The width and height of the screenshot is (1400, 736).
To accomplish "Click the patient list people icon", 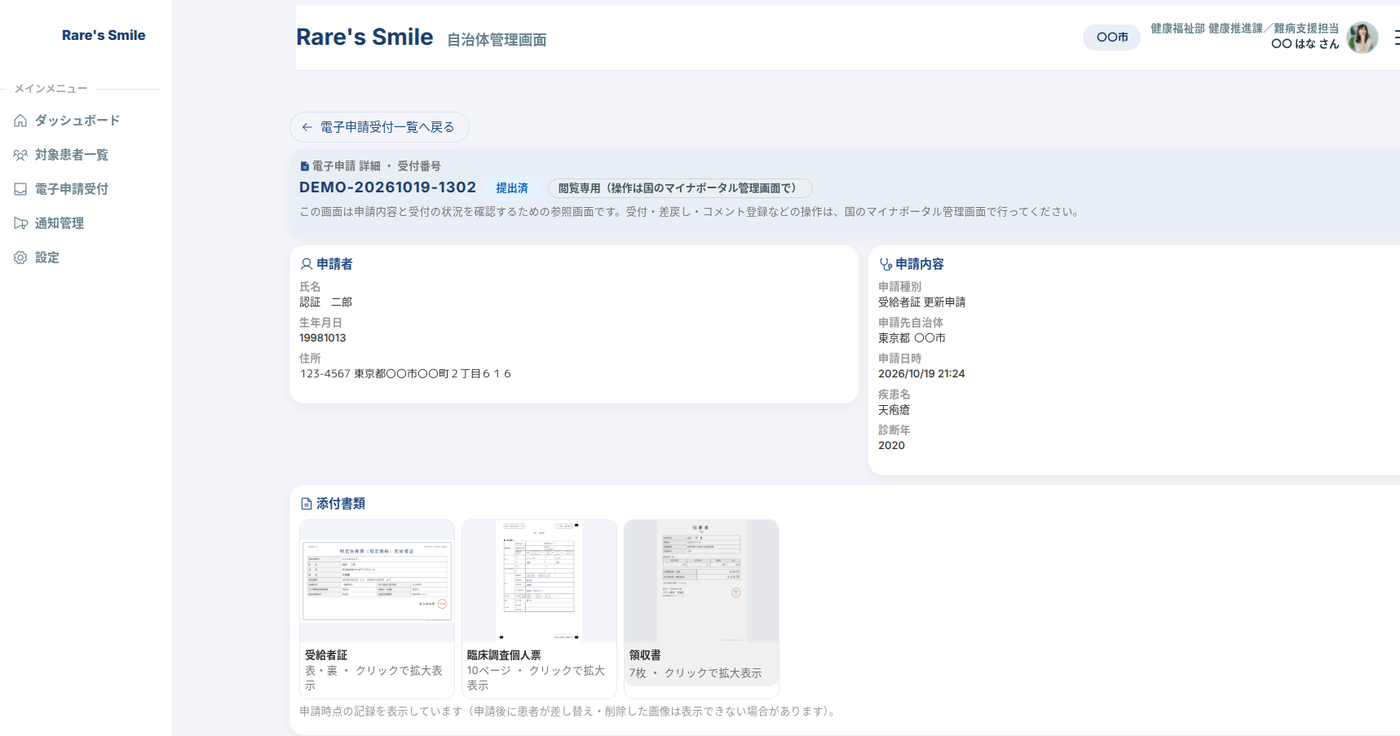I will (20, 155).
